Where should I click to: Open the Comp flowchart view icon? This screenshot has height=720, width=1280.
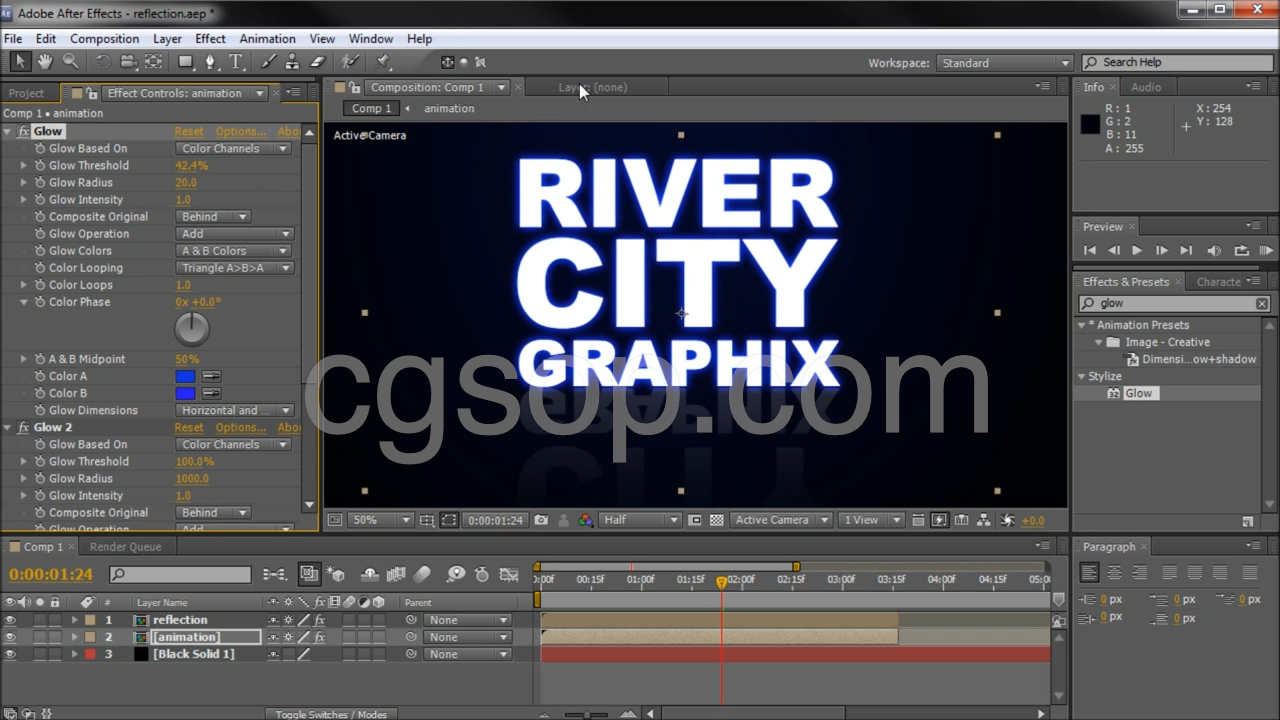pyautogui.click(x=984, y=520)
